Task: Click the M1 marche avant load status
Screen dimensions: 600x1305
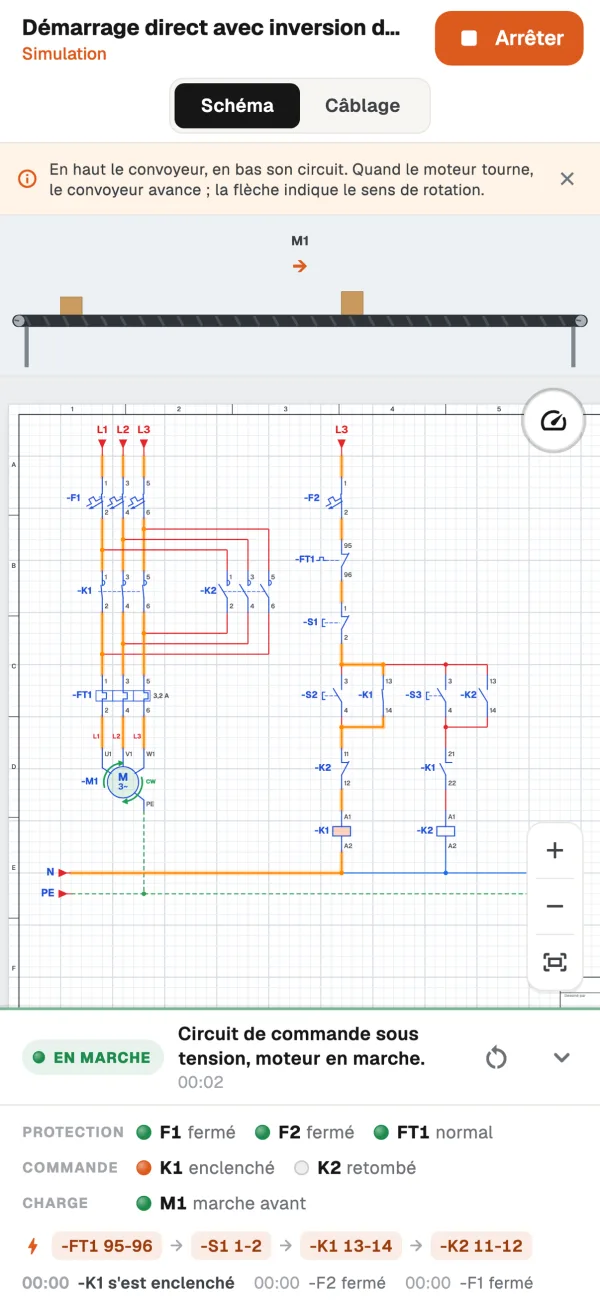Action: [x=221, y=1203]
